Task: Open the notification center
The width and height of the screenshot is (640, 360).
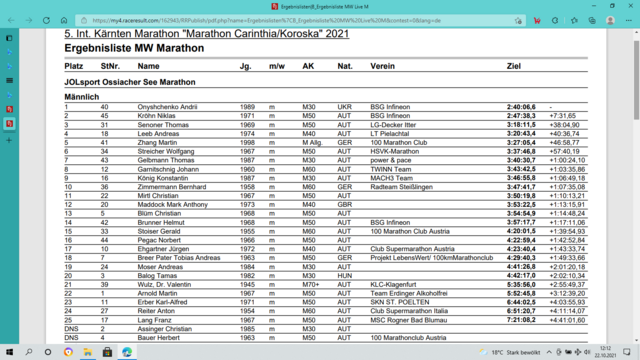Action: [x=627, y=352]
